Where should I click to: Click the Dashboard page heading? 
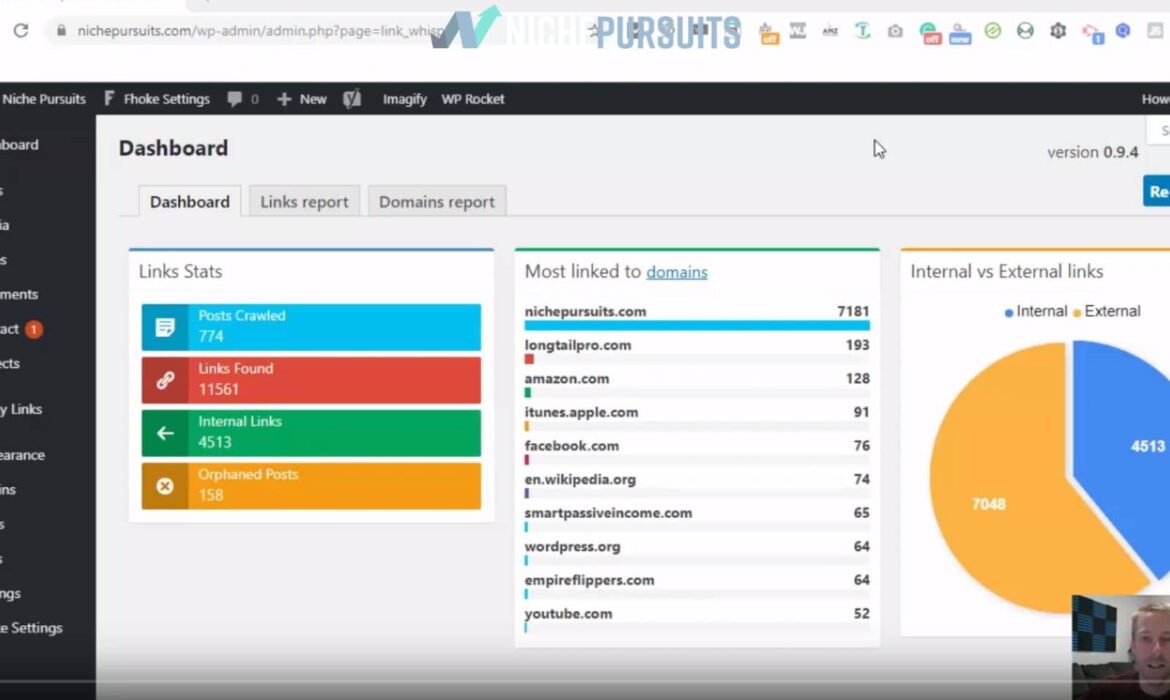[173, 148]
